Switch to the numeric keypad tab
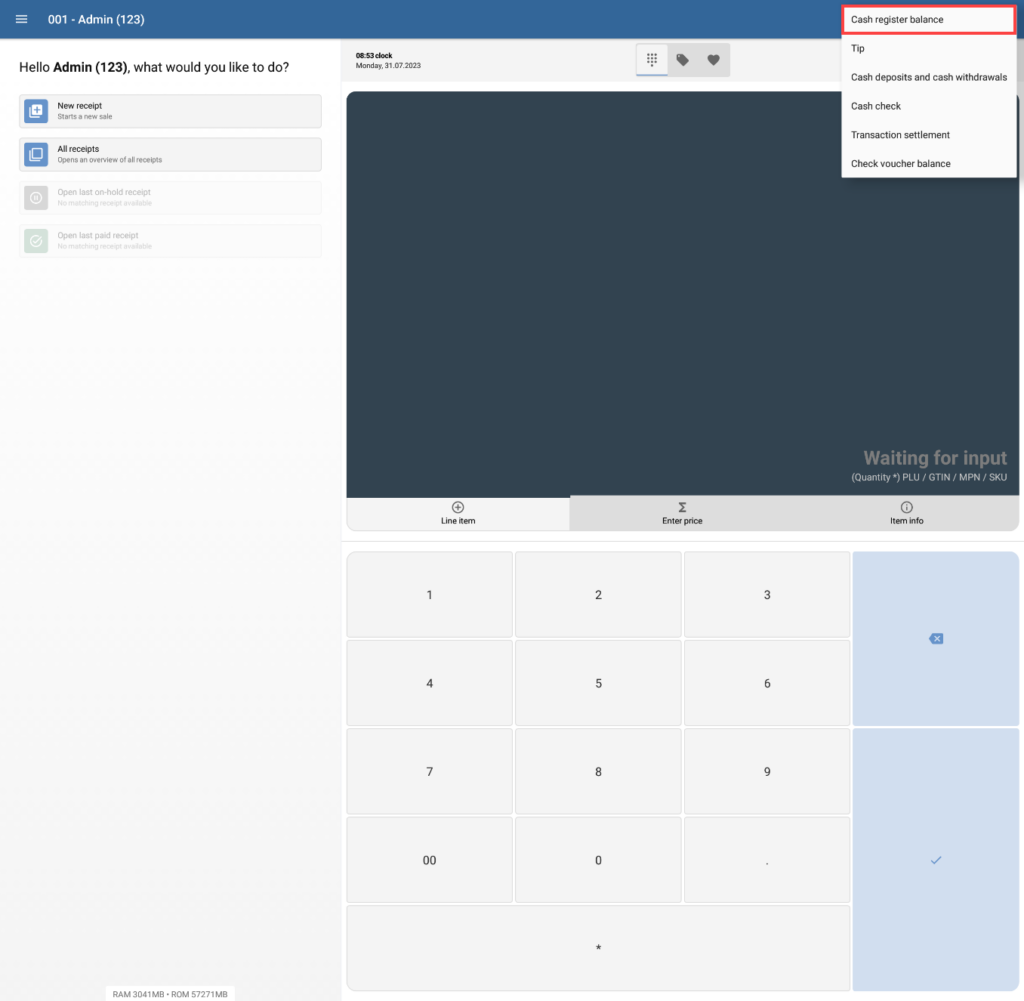This screenshot has height=1001, width=1024. pos(651,59)
